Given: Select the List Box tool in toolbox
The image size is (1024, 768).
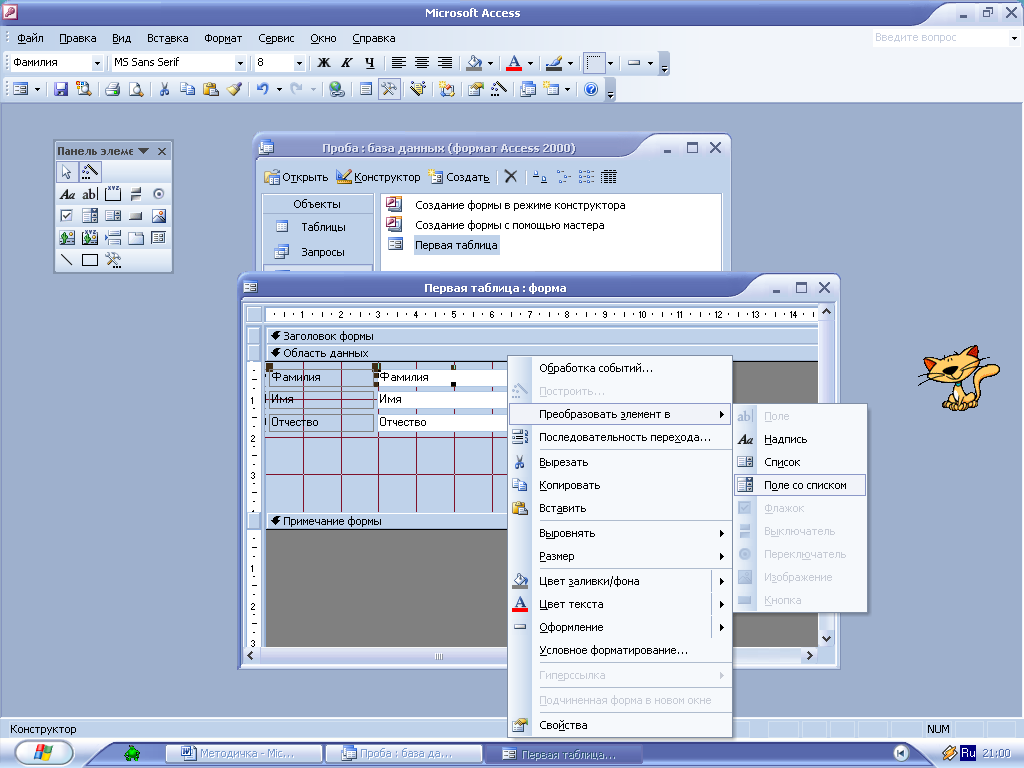Looking at the screenshot, I should 113,216.
